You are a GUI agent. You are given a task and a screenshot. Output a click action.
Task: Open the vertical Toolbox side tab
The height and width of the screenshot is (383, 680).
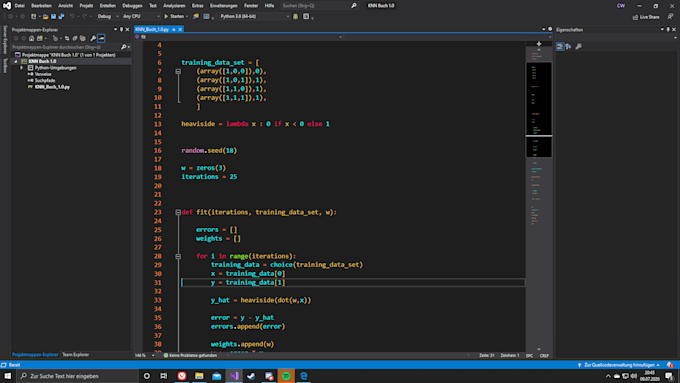pyautogui.click(x=5, y=65)
